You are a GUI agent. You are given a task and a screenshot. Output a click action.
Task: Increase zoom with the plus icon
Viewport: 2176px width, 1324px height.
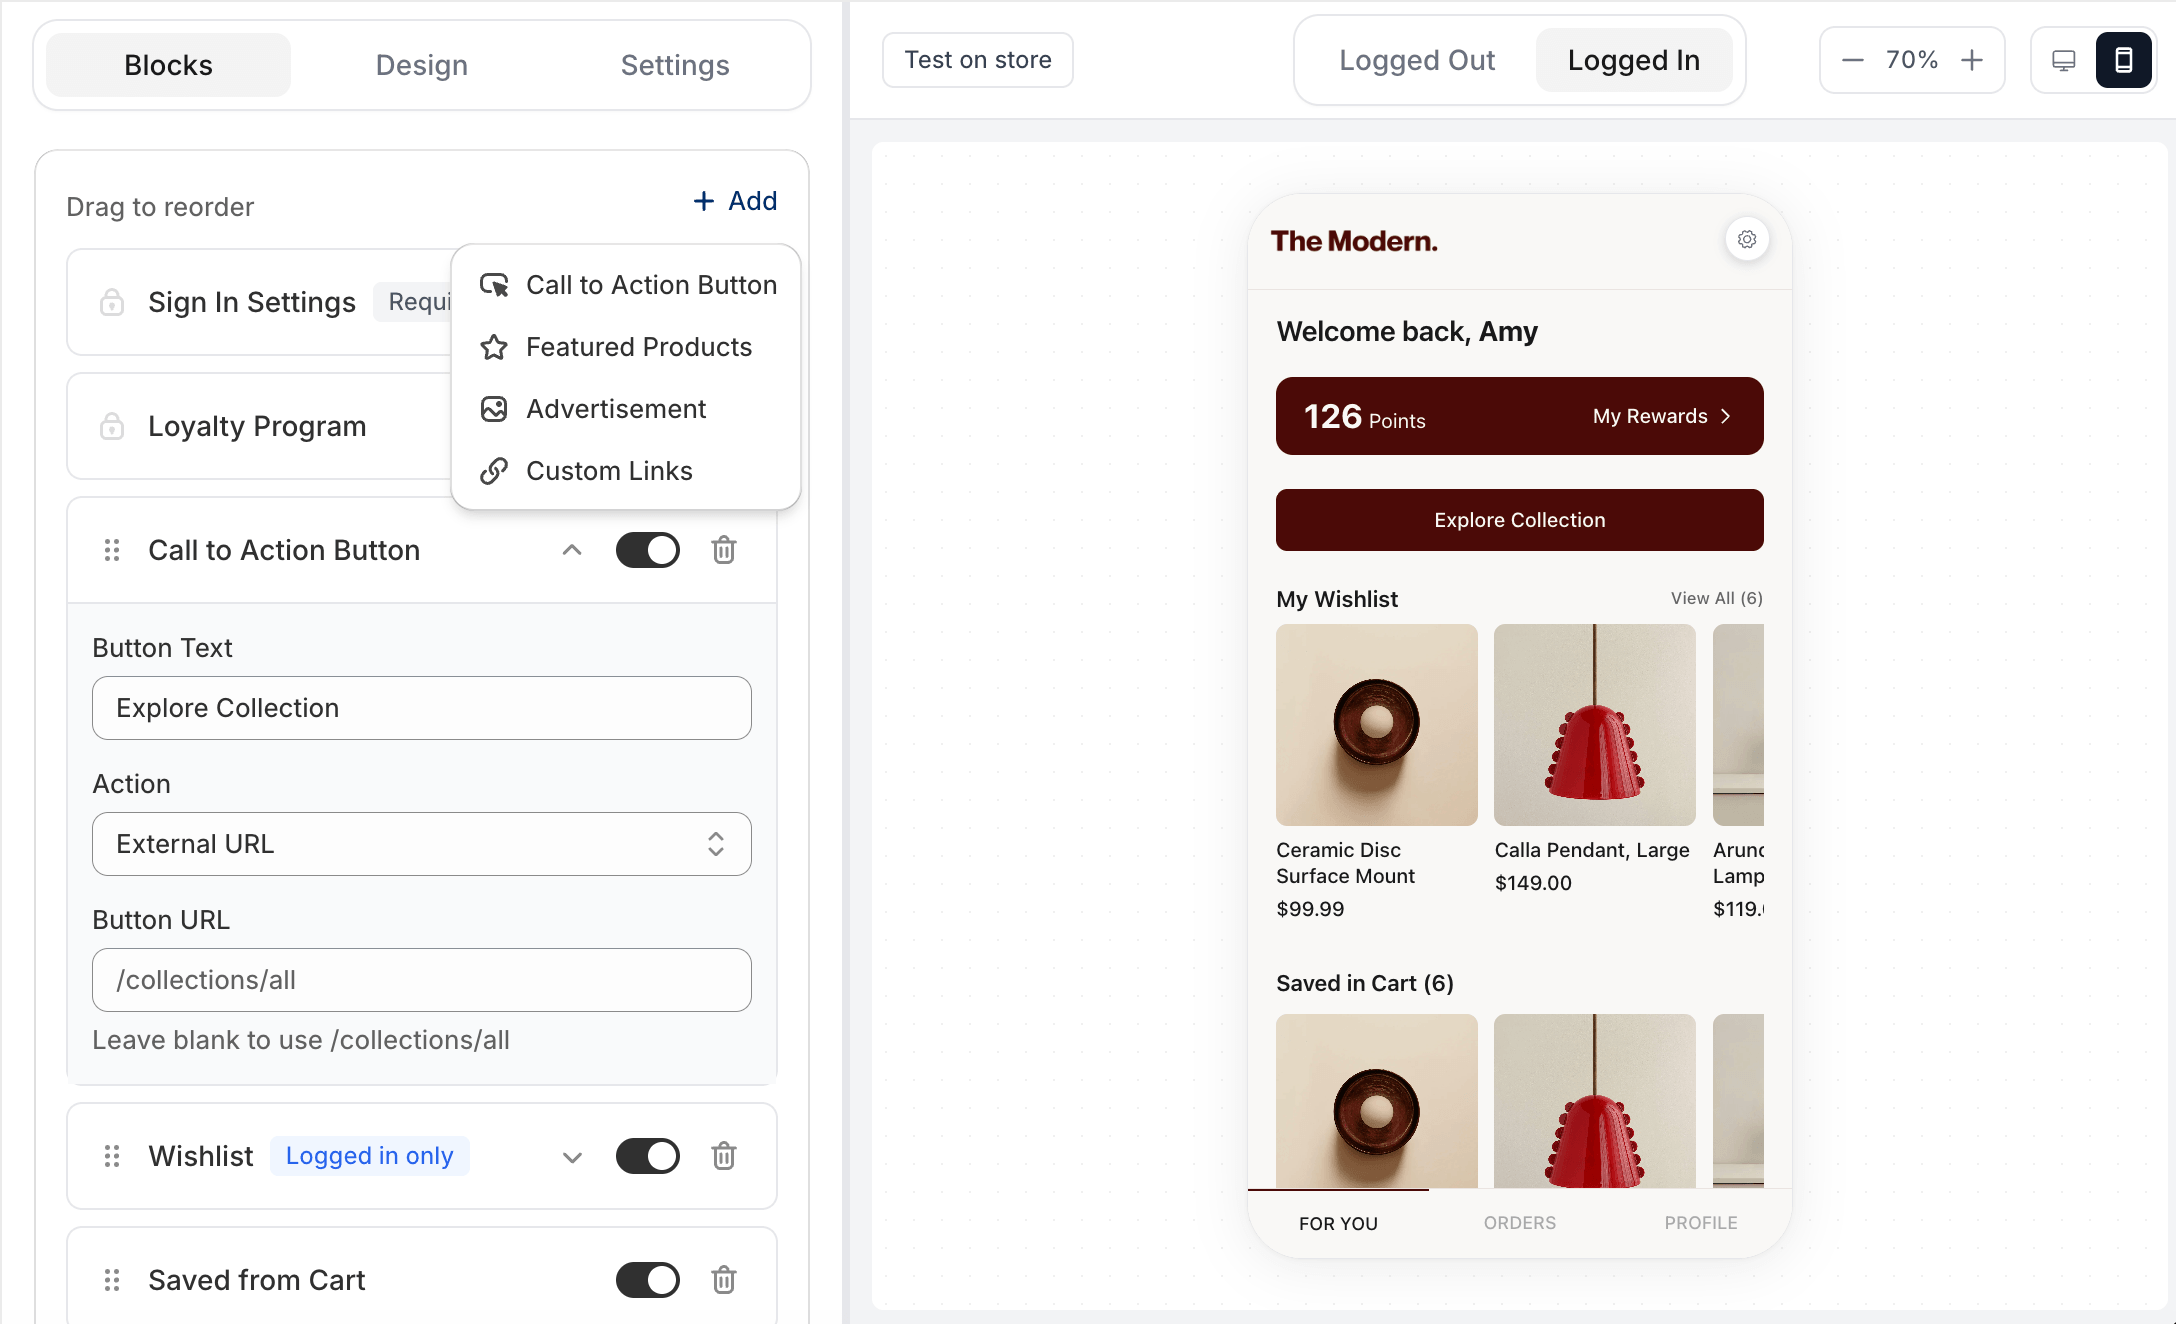1972,60
